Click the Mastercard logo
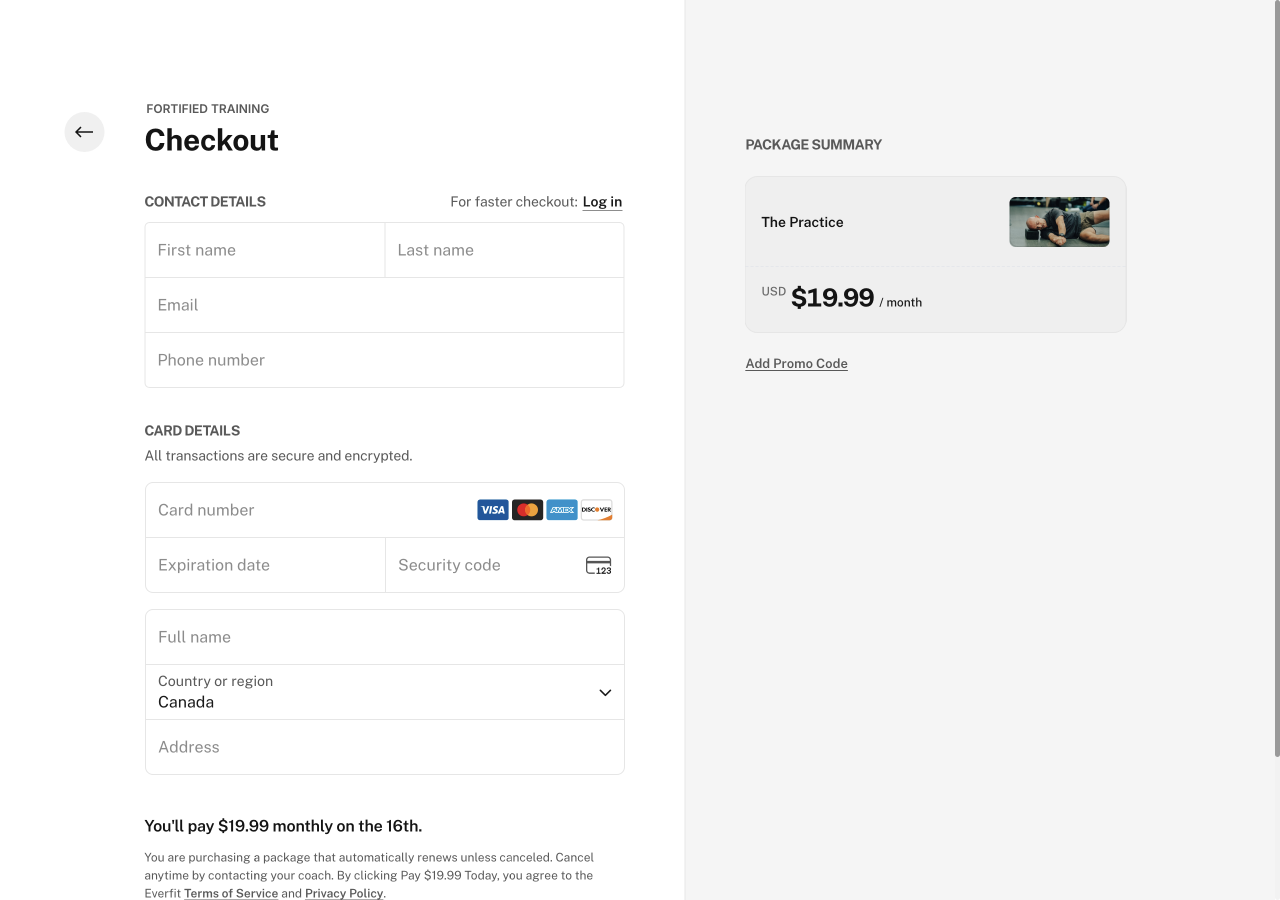Image resolution: width=1280 pixels, height=900 pixels. click(x=527, y=510)
